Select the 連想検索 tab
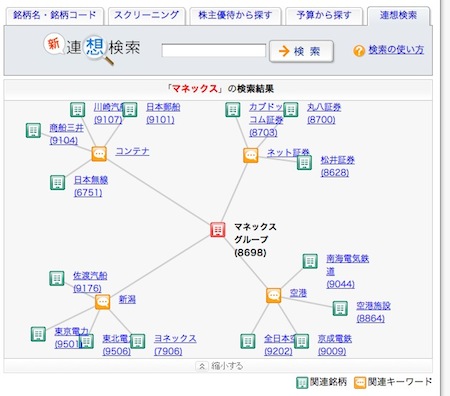The width and height of the screenshot is (450, 396). point(398,15)
